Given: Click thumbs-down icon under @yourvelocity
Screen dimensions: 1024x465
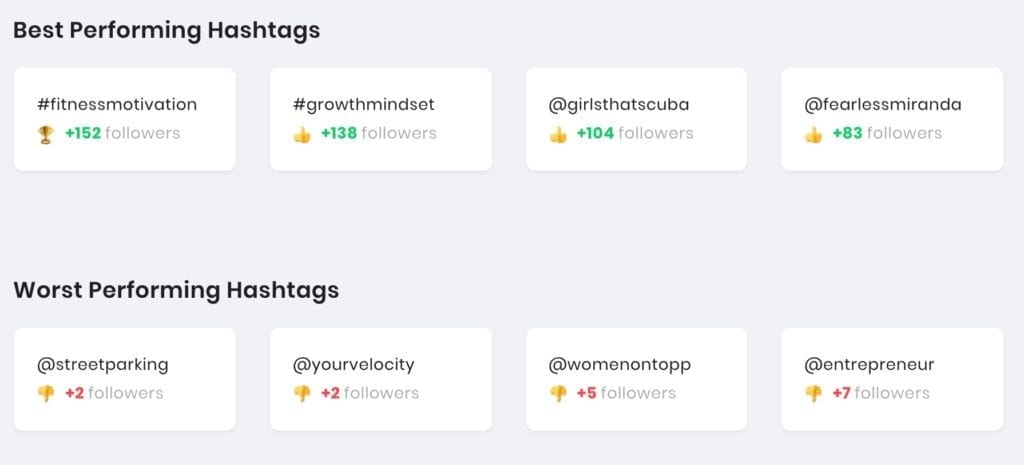Looking at the screenshot, I should pyautogui.click(x=302, y=394).
